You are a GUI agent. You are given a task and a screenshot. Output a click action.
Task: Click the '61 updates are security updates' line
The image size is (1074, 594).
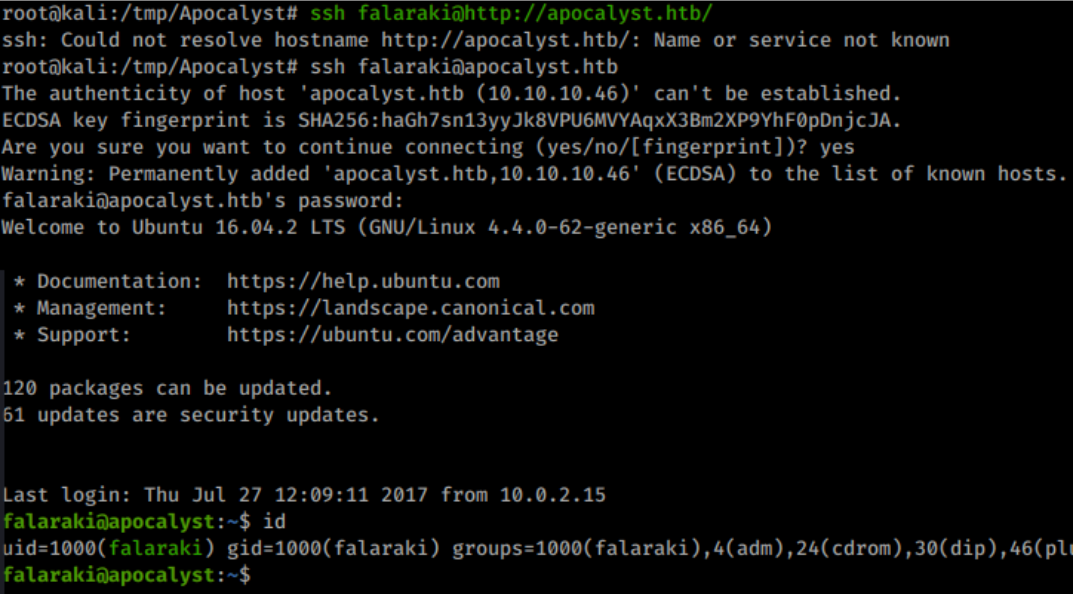(x=190, y=415)
